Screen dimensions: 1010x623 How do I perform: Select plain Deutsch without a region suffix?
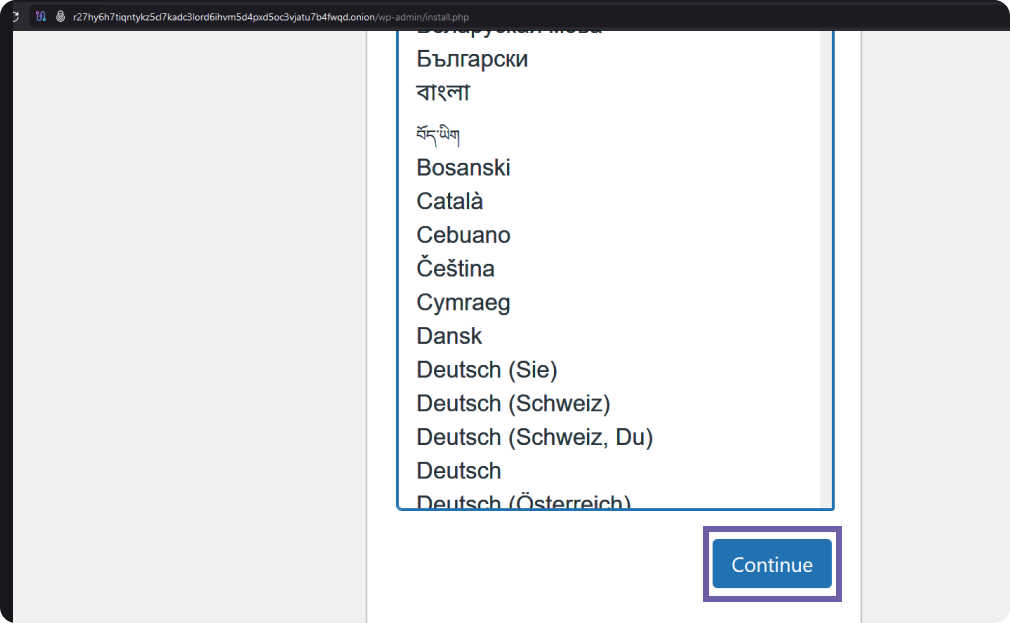pos(459,471)
